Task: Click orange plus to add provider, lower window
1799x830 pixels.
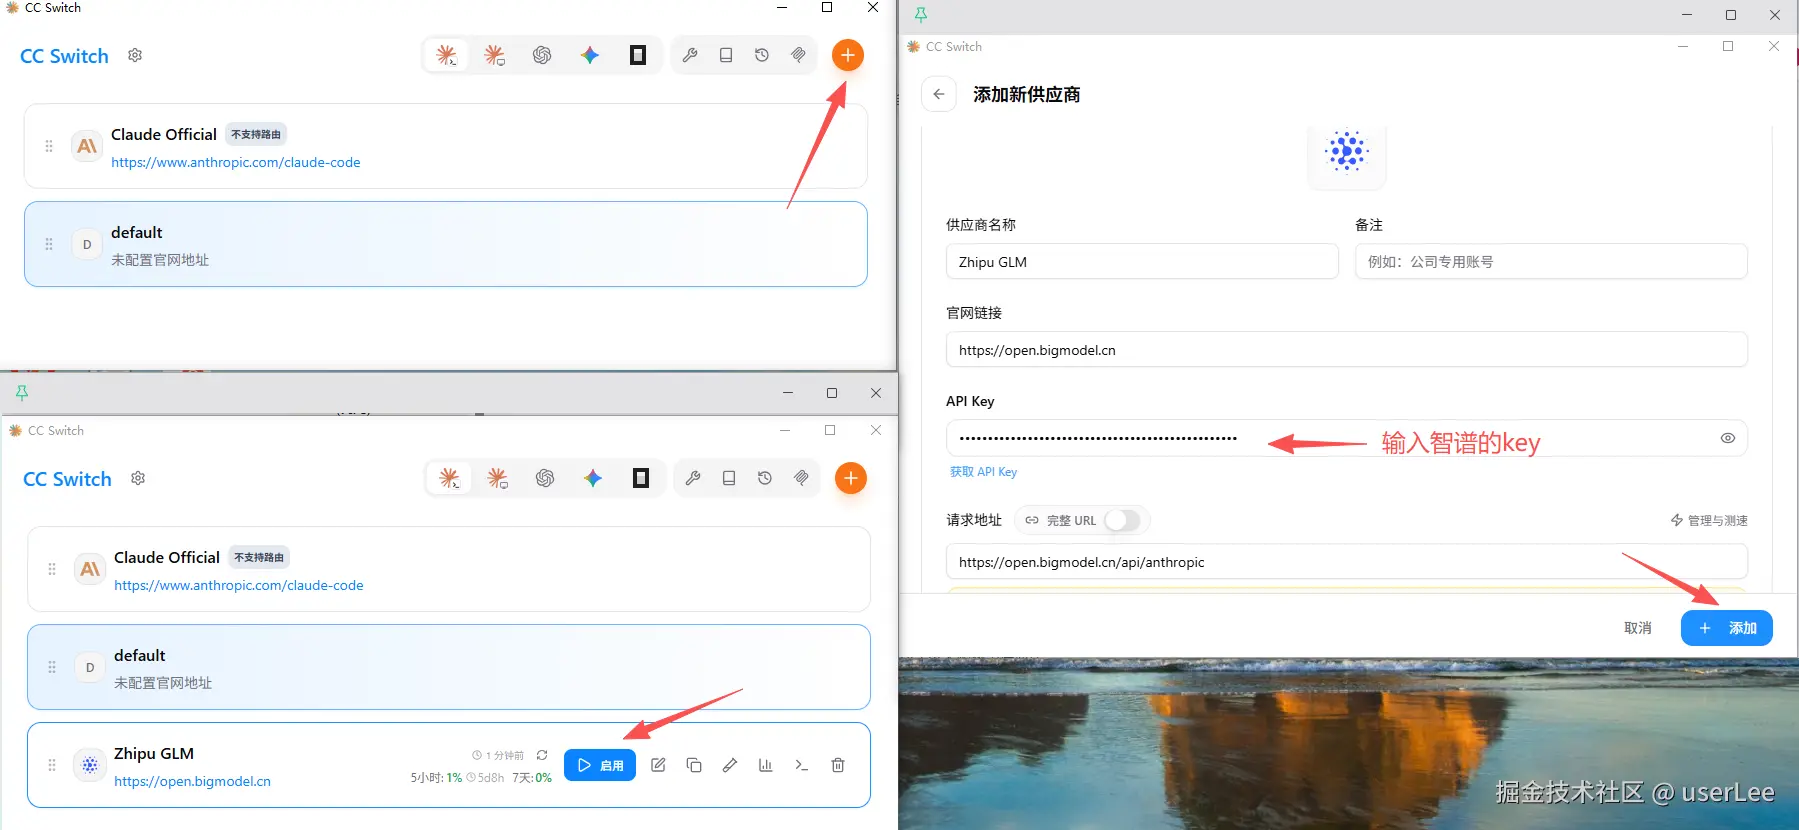Action: coord(851,478)
